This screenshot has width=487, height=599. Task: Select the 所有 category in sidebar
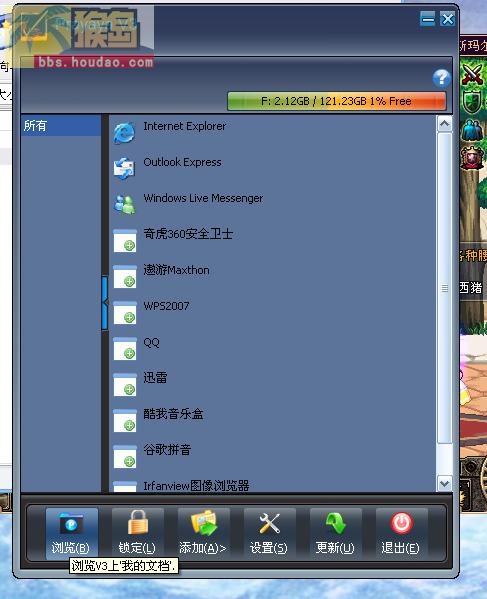pyautogui.click(x=61, y=126)
